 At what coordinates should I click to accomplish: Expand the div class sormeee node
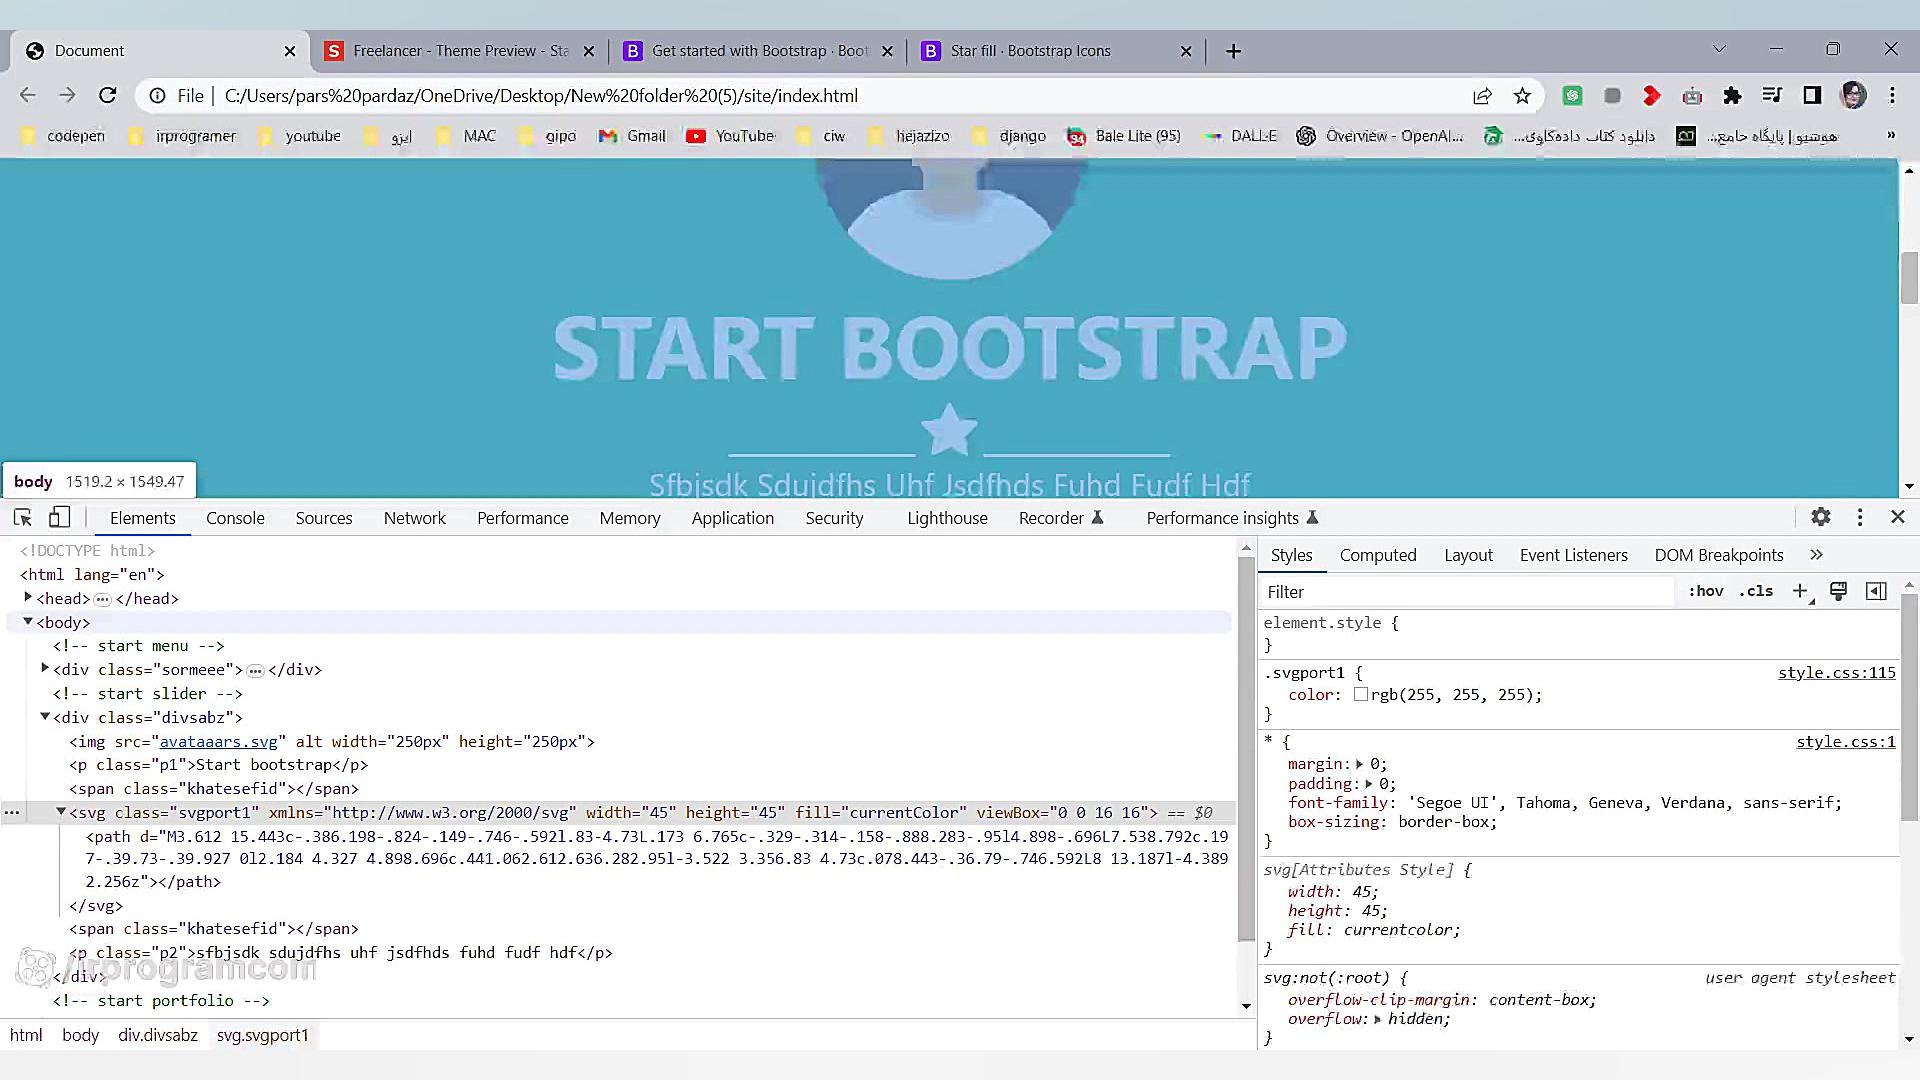(x=45, y=668)
